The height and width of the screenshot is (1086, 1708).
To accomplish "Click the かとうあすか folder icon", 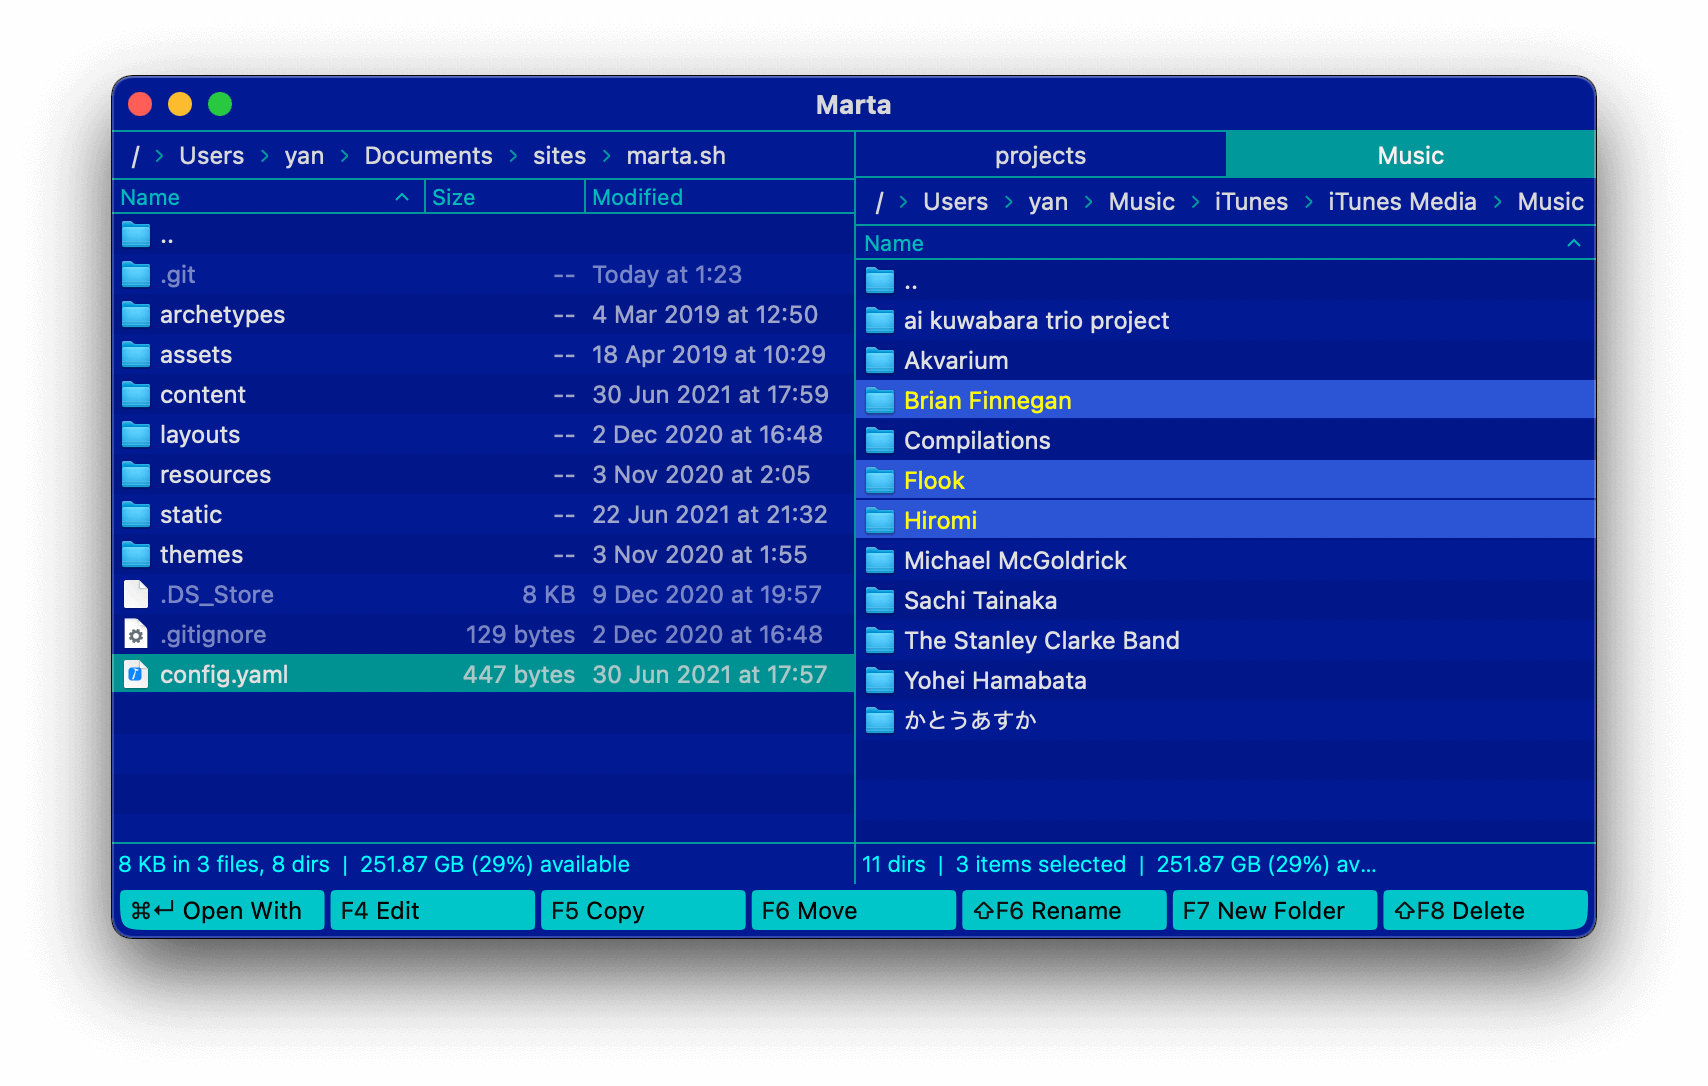I will (x=880, y=721).
